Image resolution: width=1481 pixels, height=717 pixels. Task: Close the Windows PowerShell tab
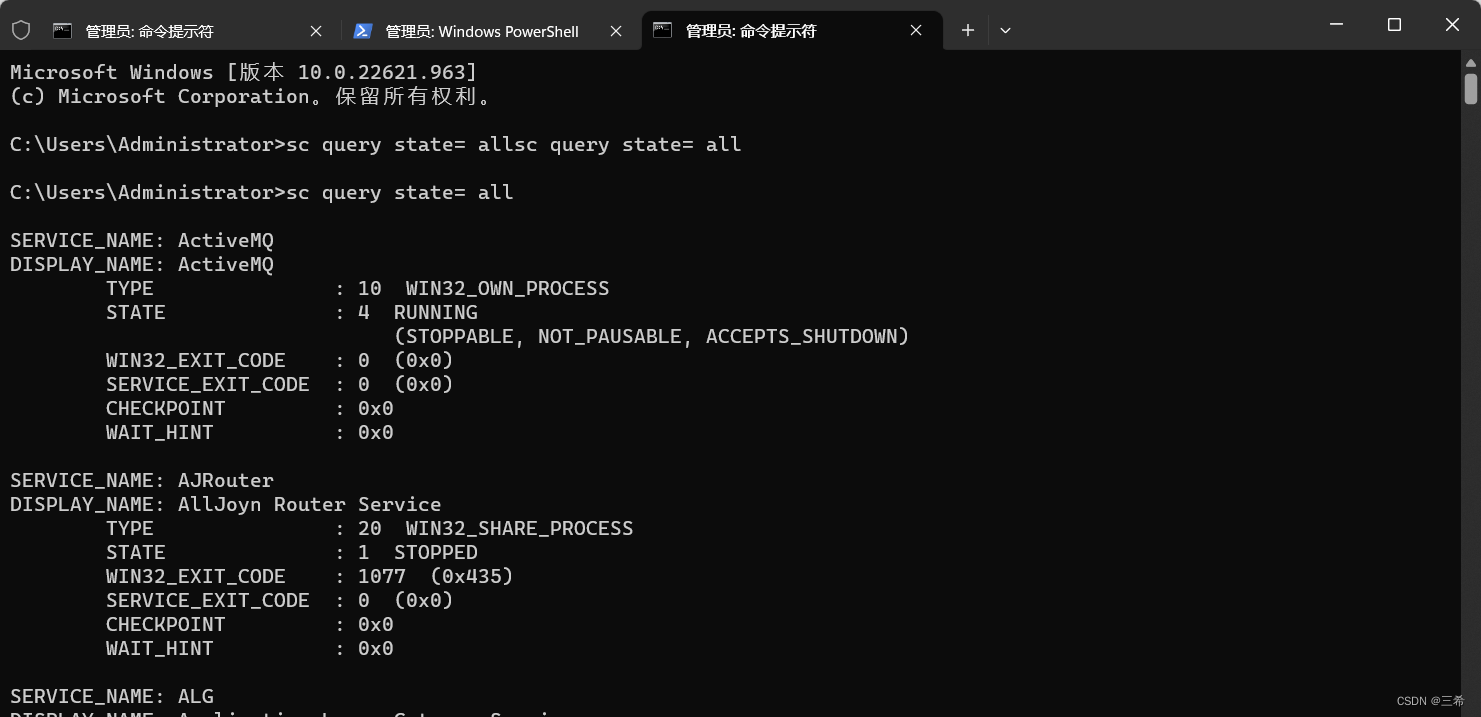click(x=615, y=31)
